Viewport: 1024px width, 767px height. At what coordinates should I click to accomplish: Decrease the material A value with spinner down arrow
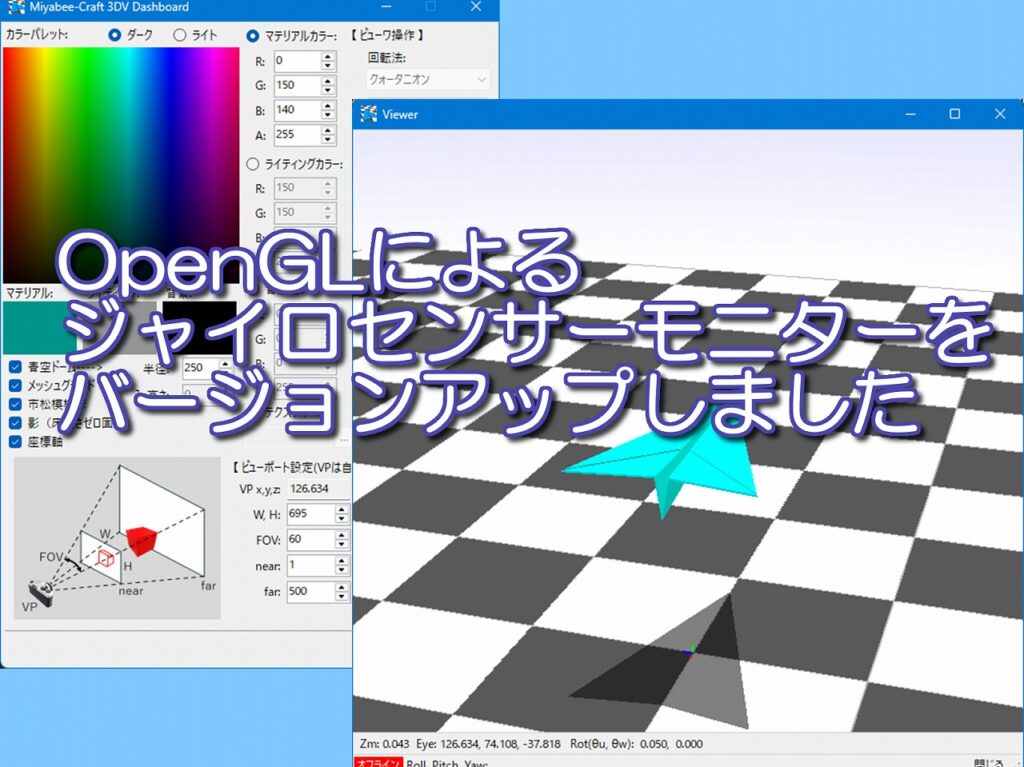coord(328,140)
